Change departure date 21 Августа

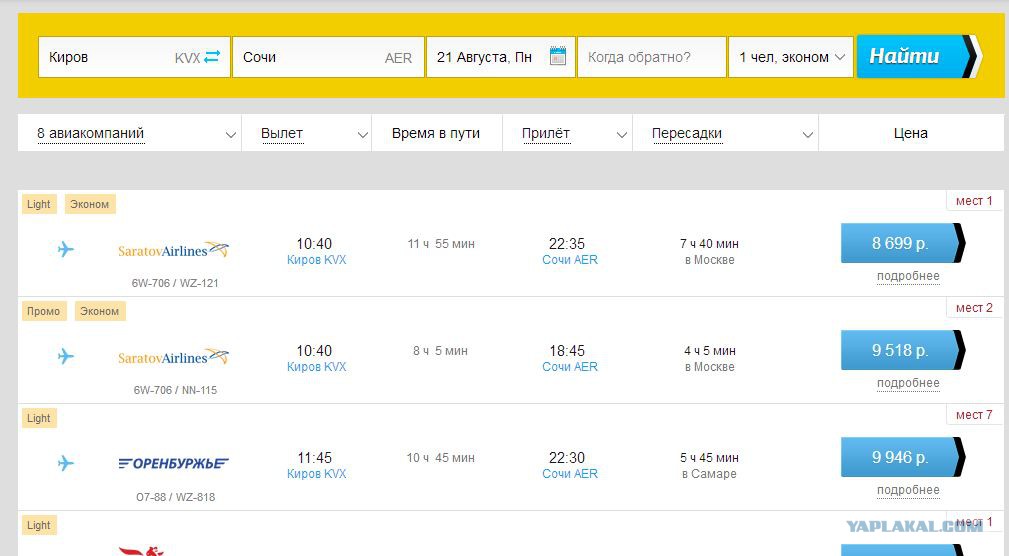(x=501, y=57)
